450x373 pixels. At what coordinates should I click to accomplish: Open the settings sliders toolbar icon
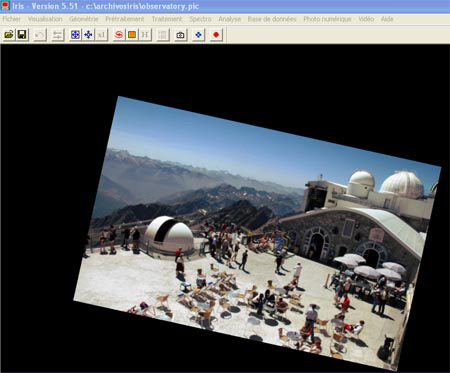tap(58, 35)
